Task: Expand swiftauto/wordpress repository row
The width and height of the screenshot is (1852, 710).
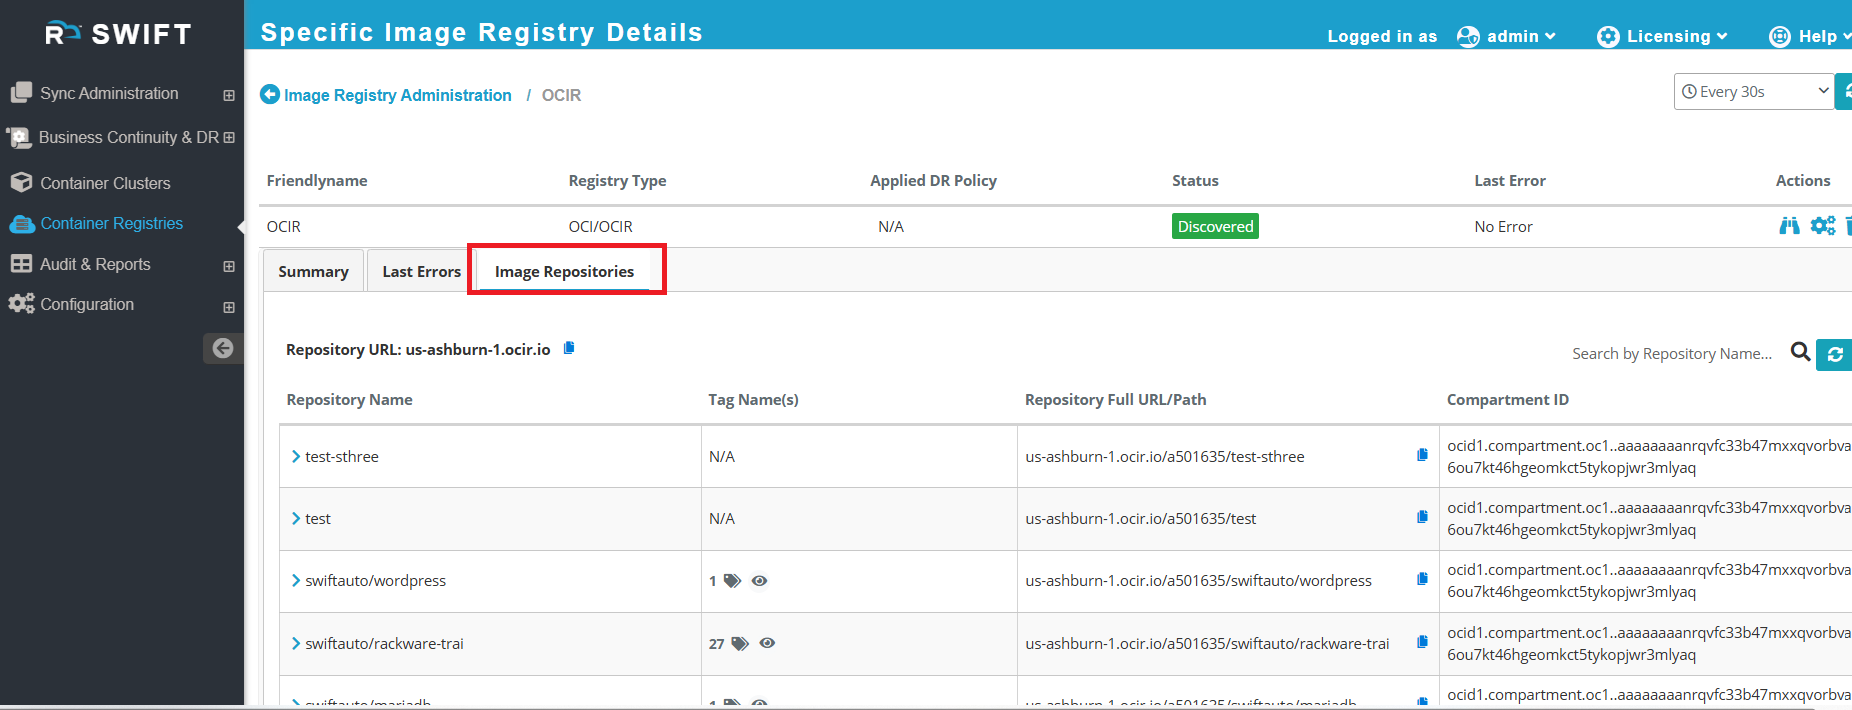Action: [296, 580]
